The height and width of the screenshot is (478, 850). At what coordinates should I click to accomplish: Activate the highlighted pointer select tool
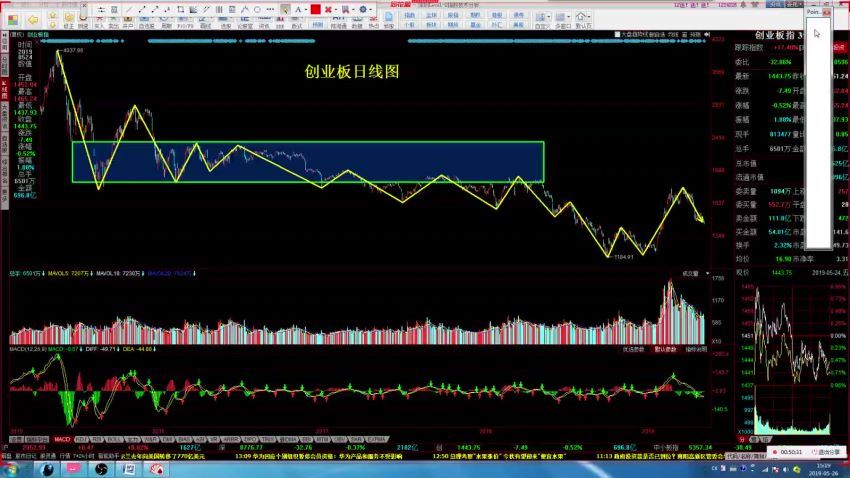(x=286, y=9)
